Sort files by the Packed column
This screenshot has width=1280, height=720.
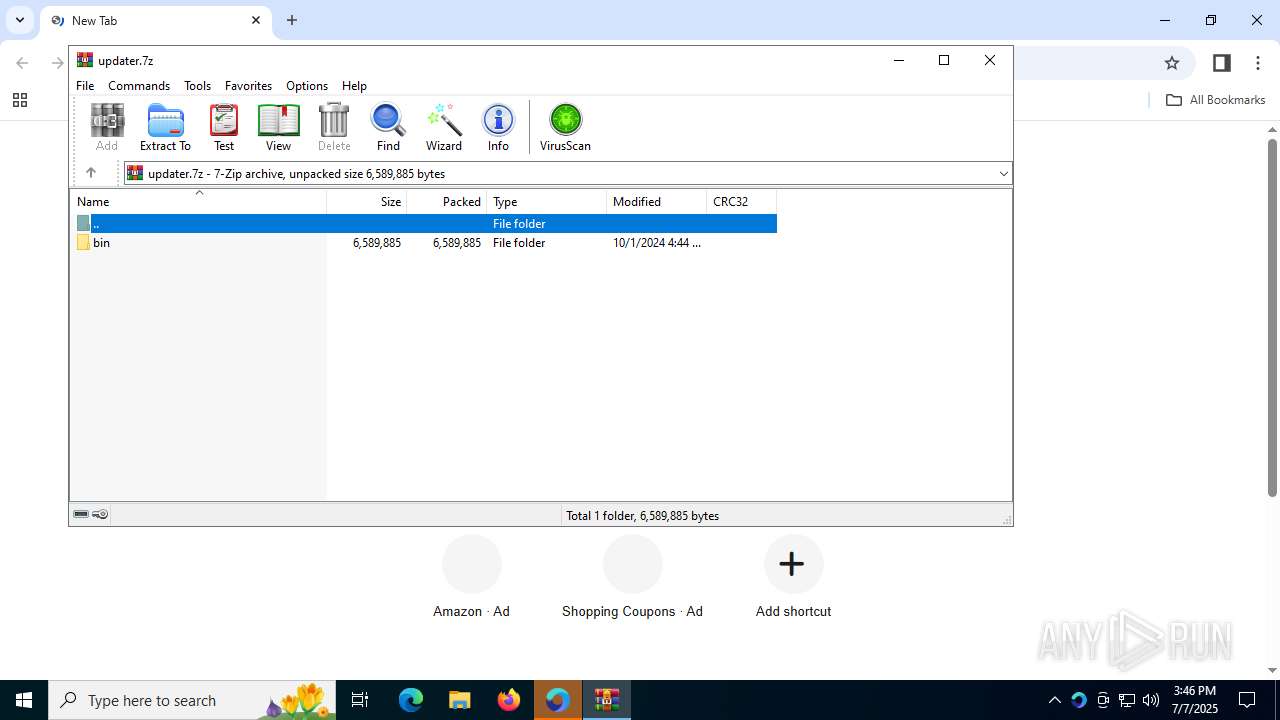[x=447, y=202]
